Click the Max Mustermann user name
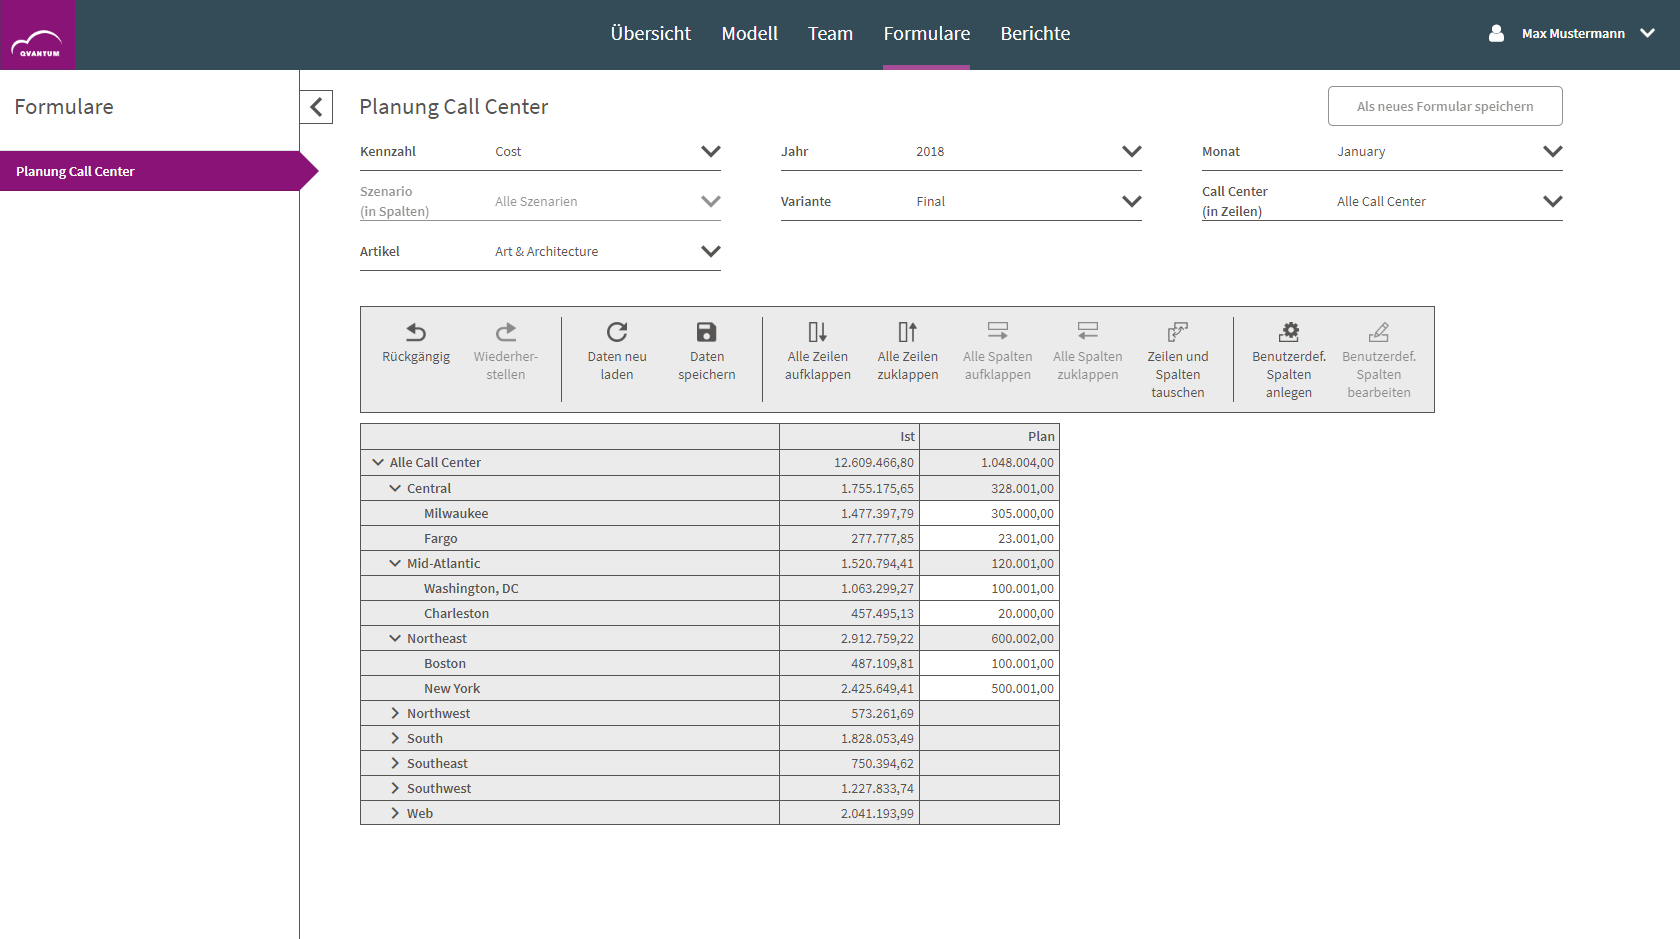The width and height of the screenshot is (1680, 939). click(1573, 34)
